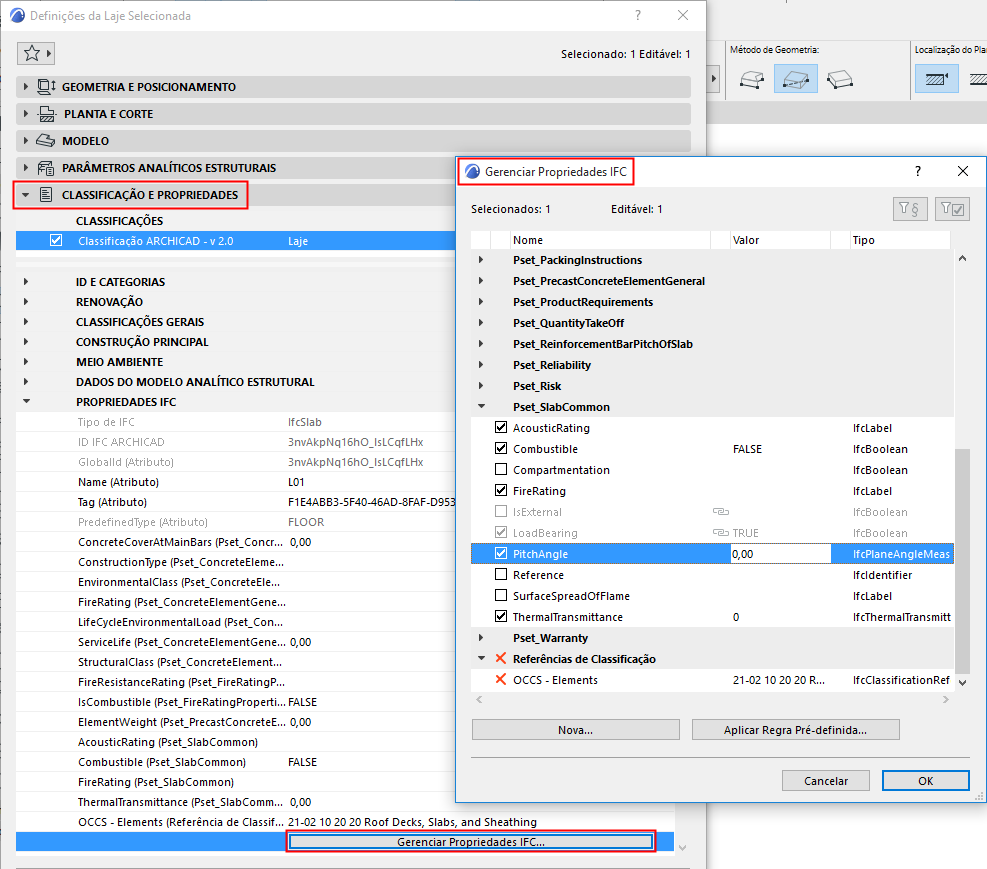
Task: Click the PitchAngle value input field
Action: coord(781,554)
